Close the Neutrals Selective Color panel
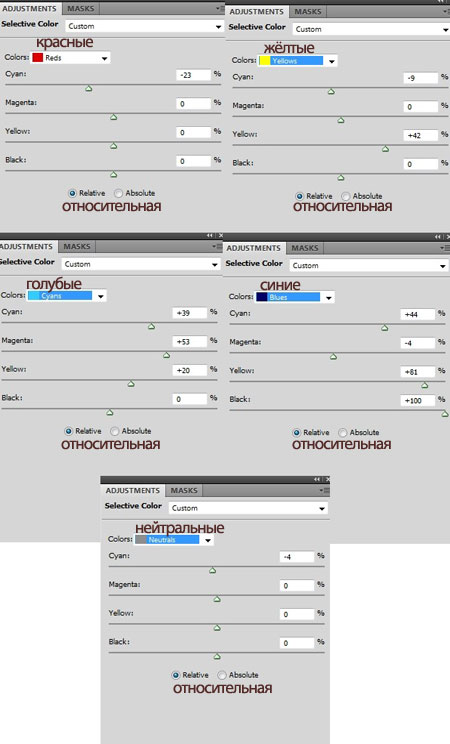450x744 pixels. click(328, 479)
